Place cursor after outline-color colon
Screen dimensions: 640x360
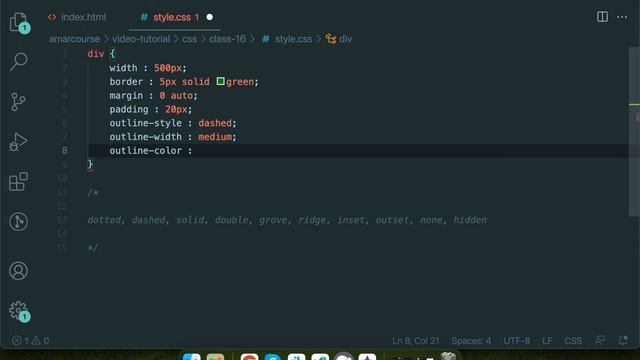point(193,151)
